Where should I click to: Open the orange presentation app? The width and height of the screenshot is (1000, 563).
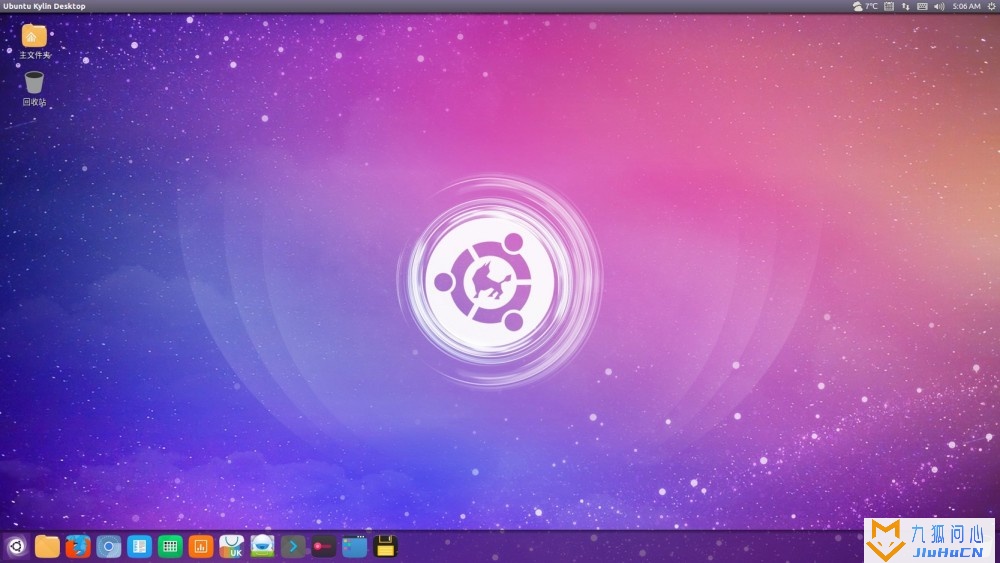tap(200, 546)
